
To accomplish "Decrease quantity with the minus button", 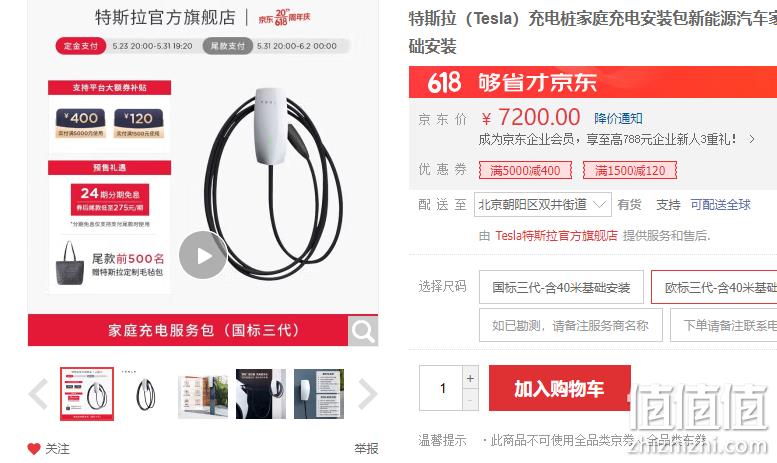I will pyautogui.click(x=470, y=400).
